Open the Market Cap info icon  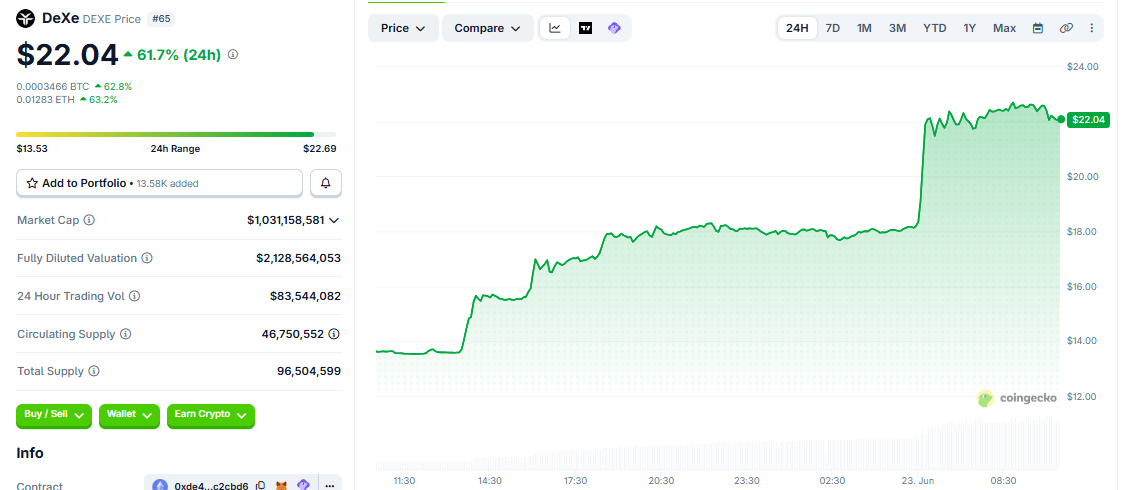coord(89,221)
